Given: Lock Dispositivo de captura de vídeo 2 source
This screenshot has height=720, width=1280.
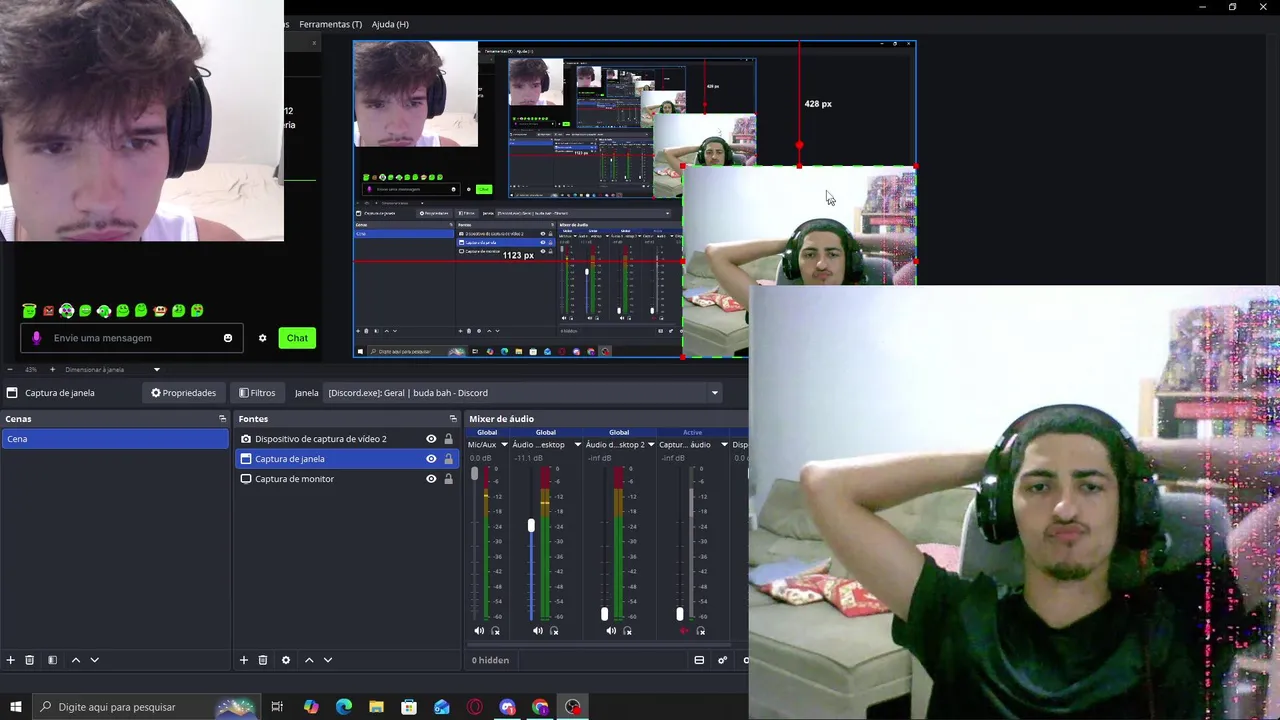Looking at the screenshot, I should tap(448, 439).
